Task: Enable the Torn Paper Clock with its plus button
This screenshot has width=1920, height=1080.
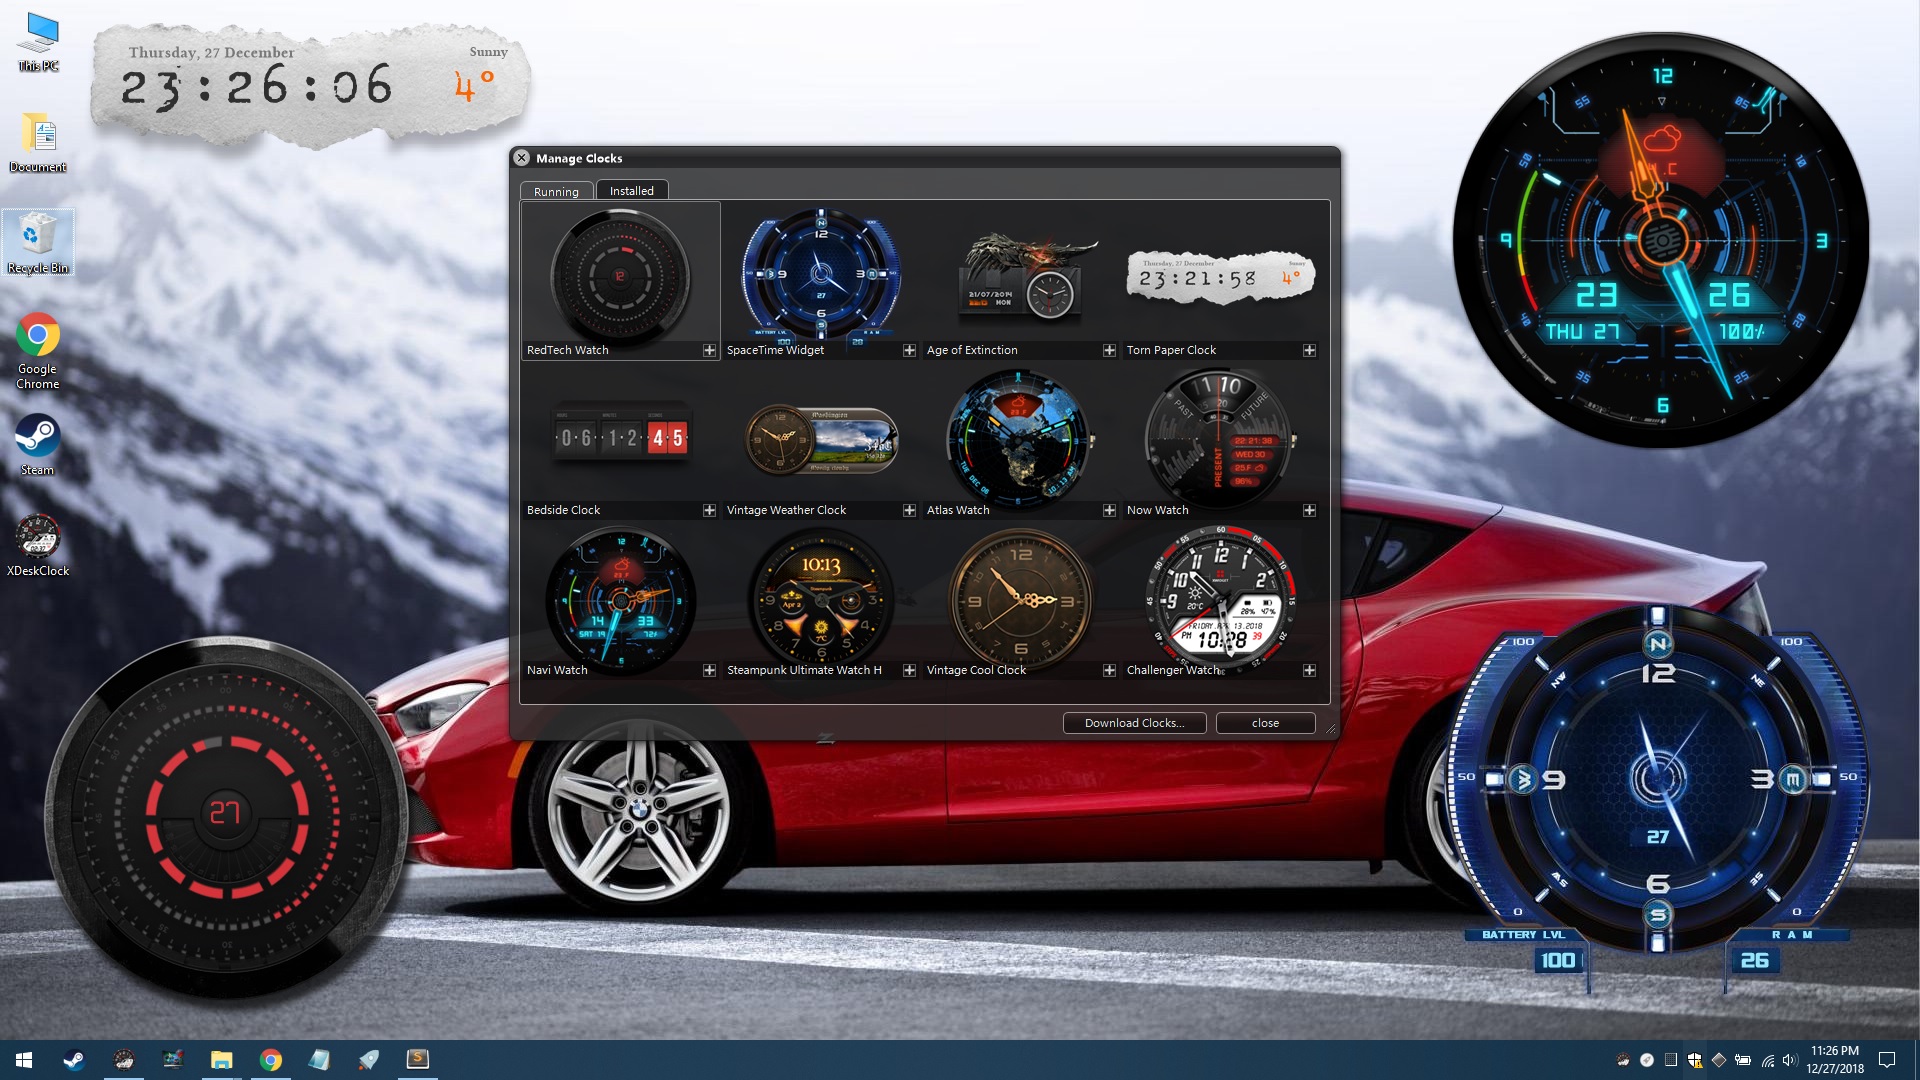Action: (x=1310, y=350)
